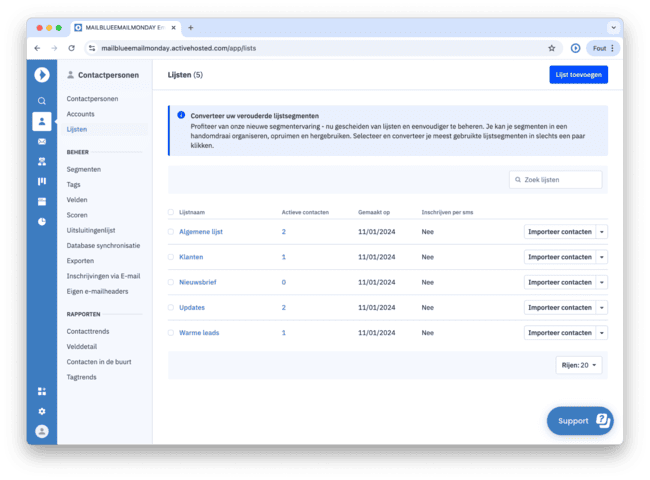Open Chrome three-dot menu
This screenshot has width=650, height=480.
[612, 48]
